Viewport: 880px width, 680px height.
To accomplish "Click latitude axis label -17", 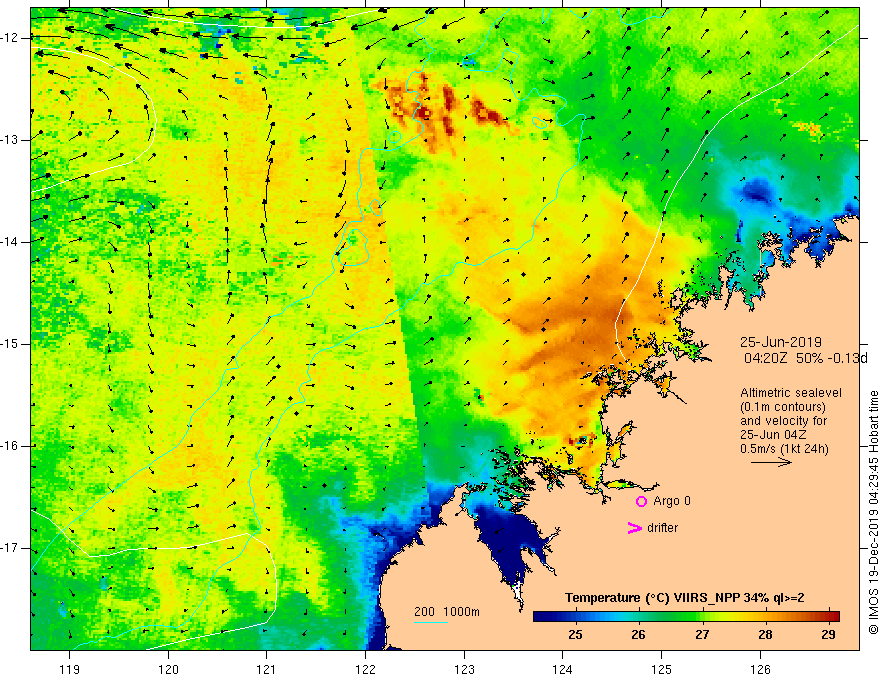I will (x=10, y=548).
